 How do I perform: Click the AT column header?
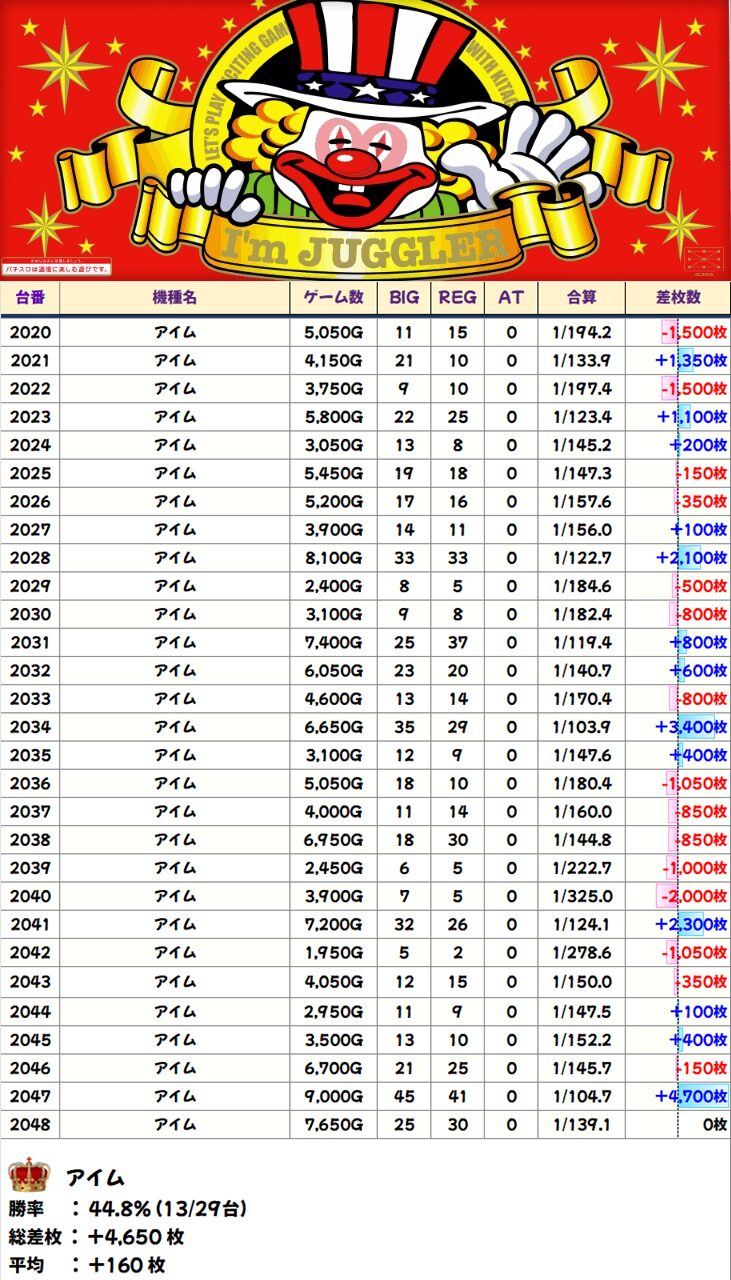pyautogui.click(x=511, y=298)
